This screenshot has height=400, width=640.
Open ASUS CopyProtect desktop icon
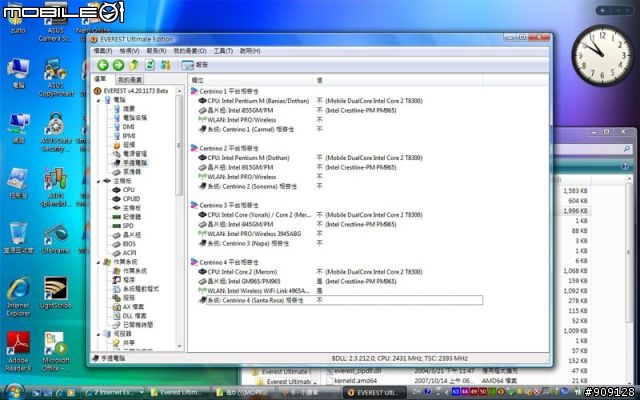point(56,78)
